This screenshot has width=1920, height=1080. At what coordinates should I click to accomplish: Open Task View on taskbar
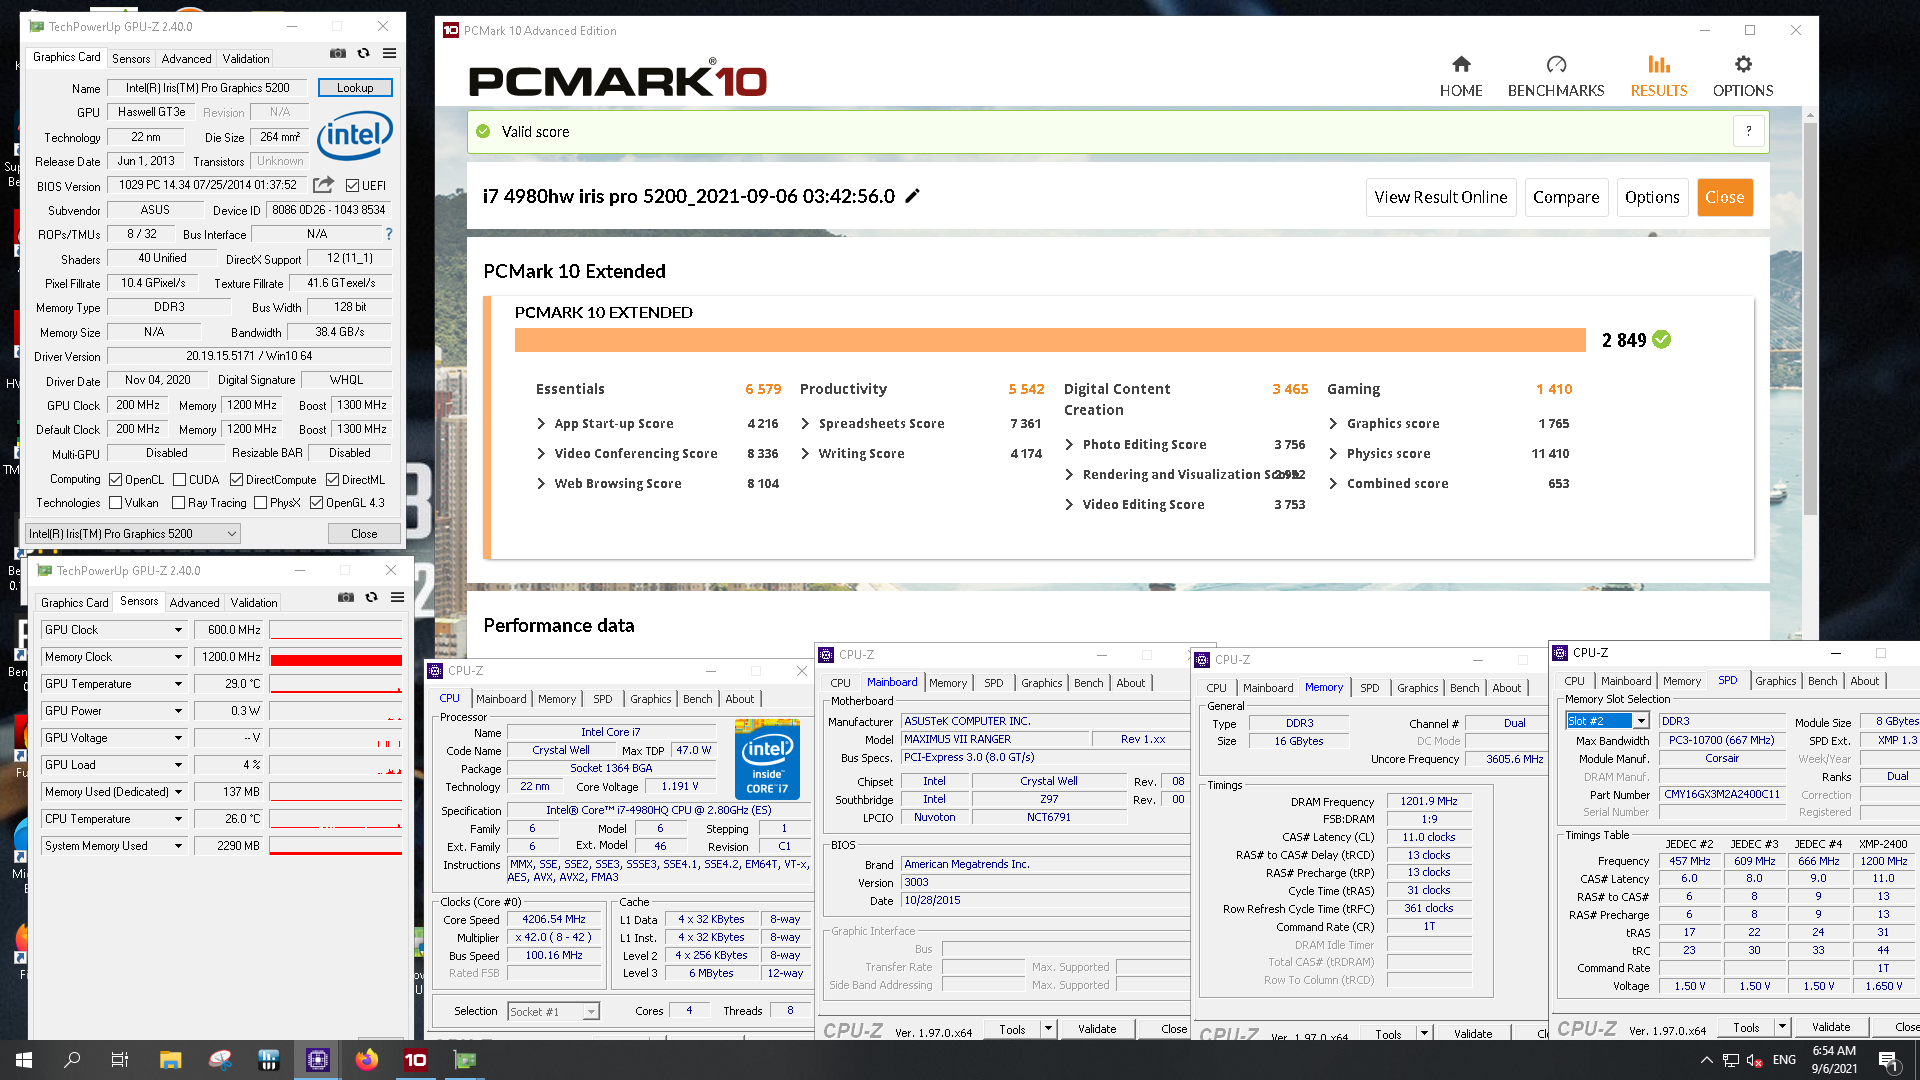click(120, 1060)
